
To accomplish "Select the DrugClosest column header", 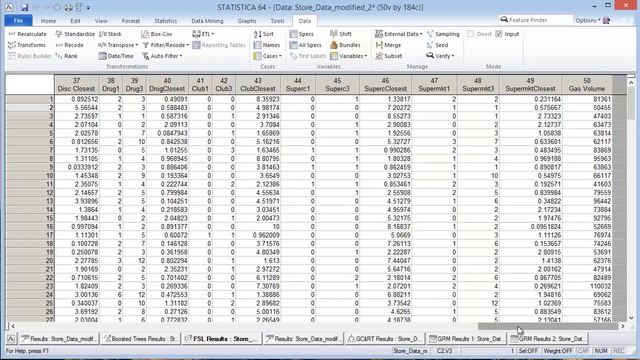I will pos(167,84).
